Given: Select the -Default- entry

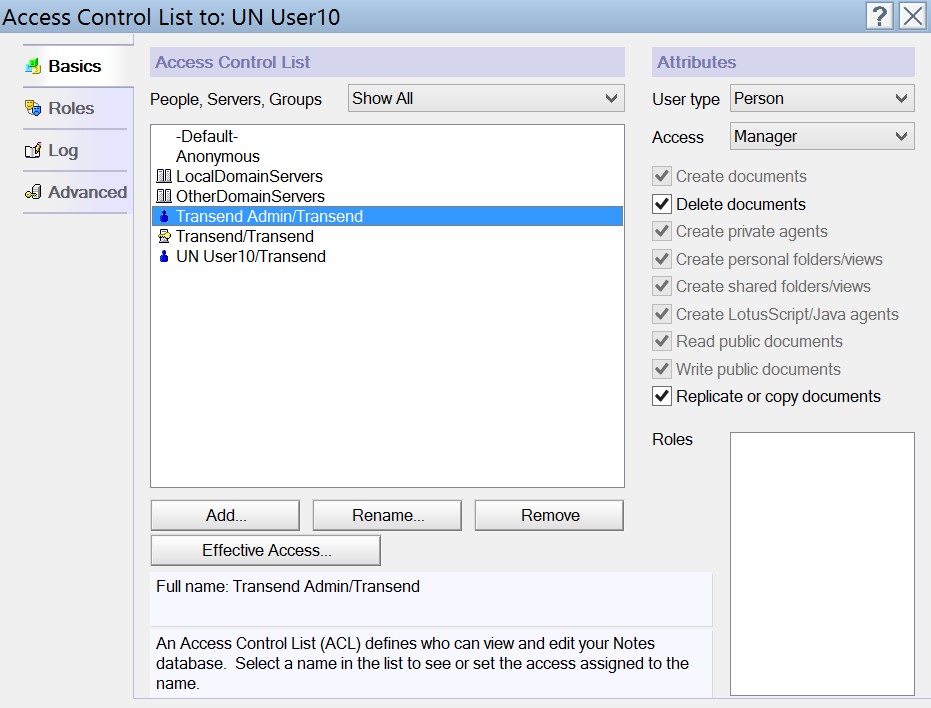Looking at the screenshot, I should (387, 137).
